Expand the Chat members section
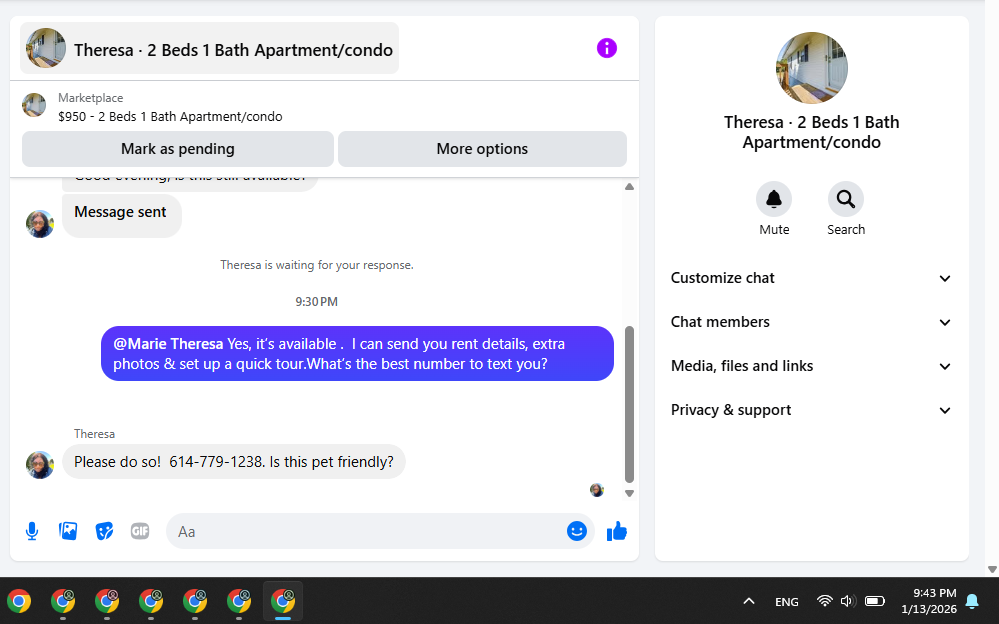 click(811, 322)
